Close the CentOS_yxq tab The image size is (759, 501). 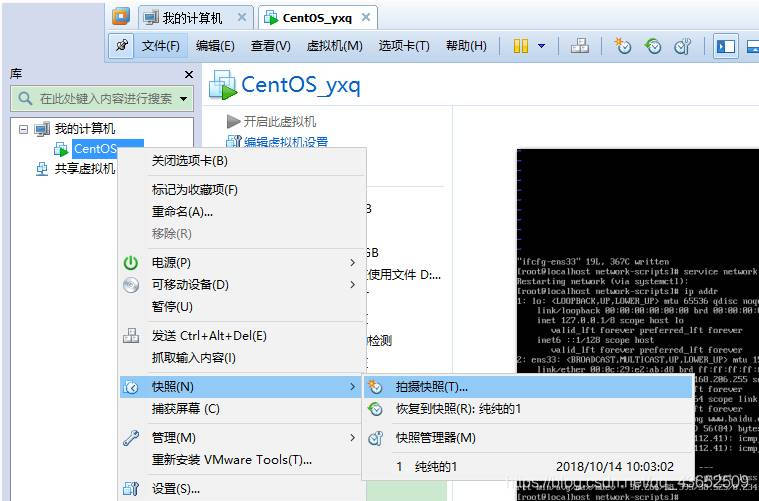point(366,17)
